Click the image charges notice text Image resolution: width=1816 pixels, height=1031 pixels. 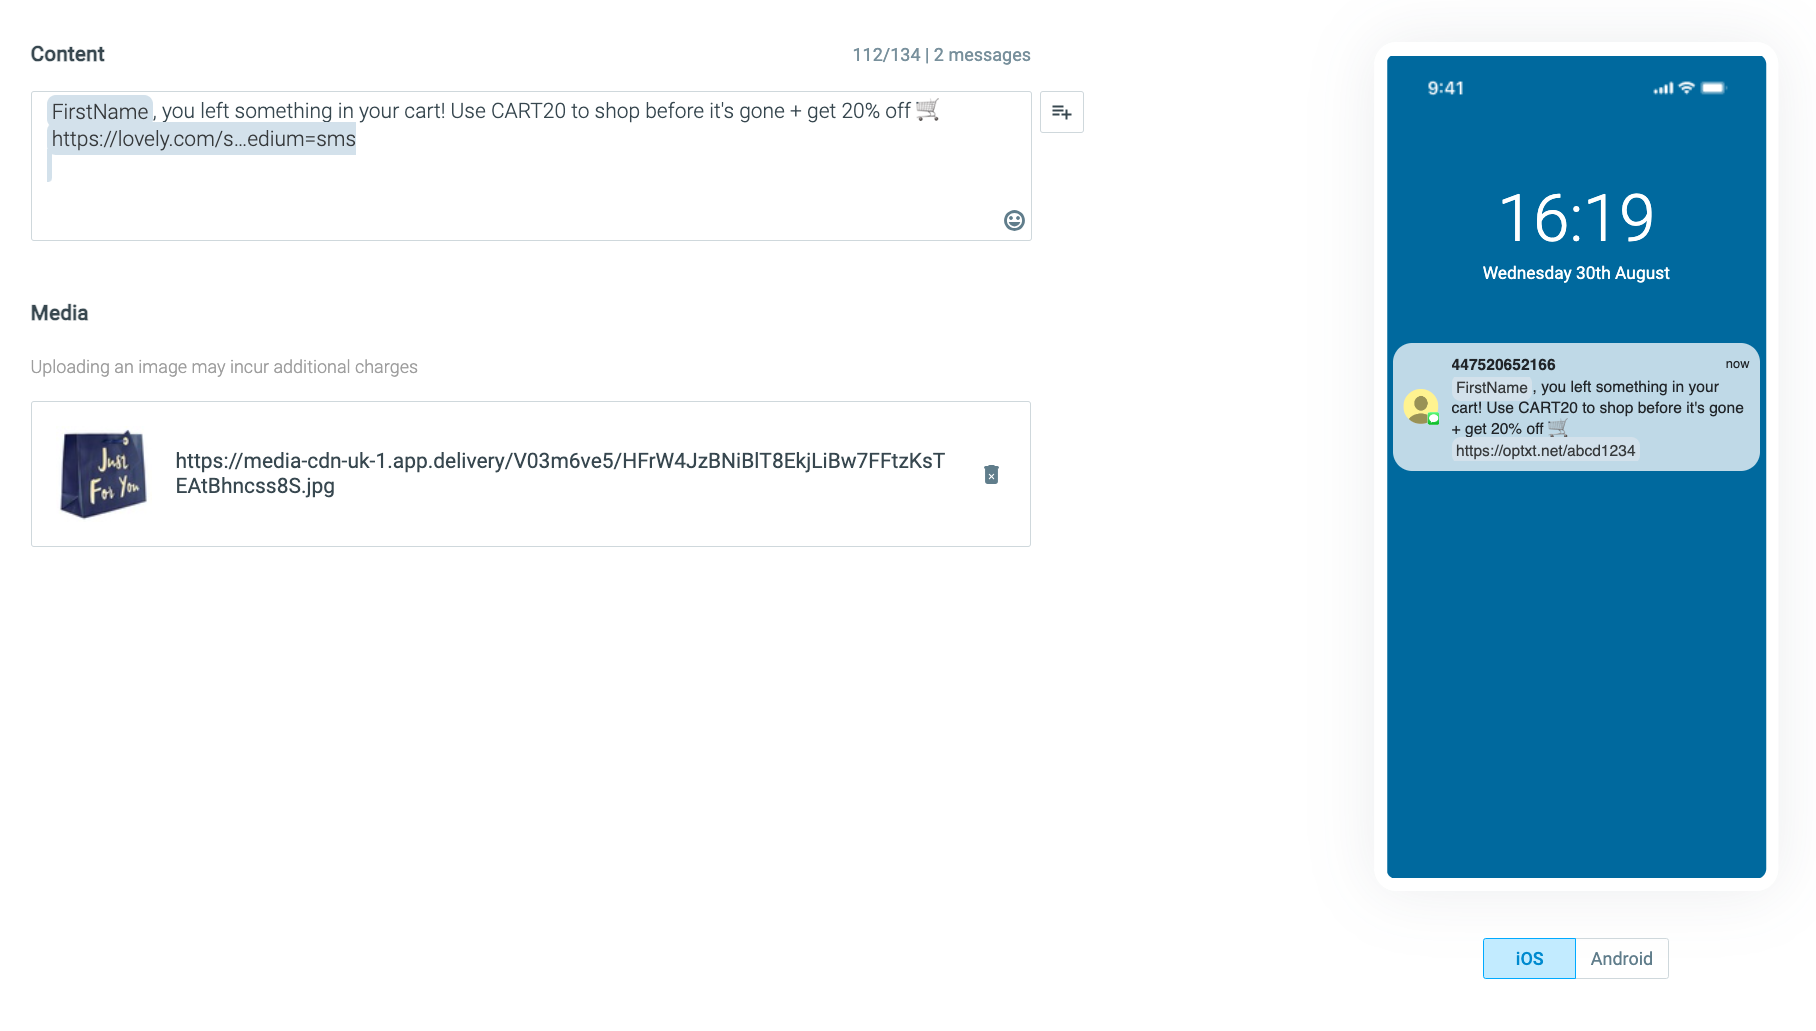pyautogui.click(x=224, y=367)
